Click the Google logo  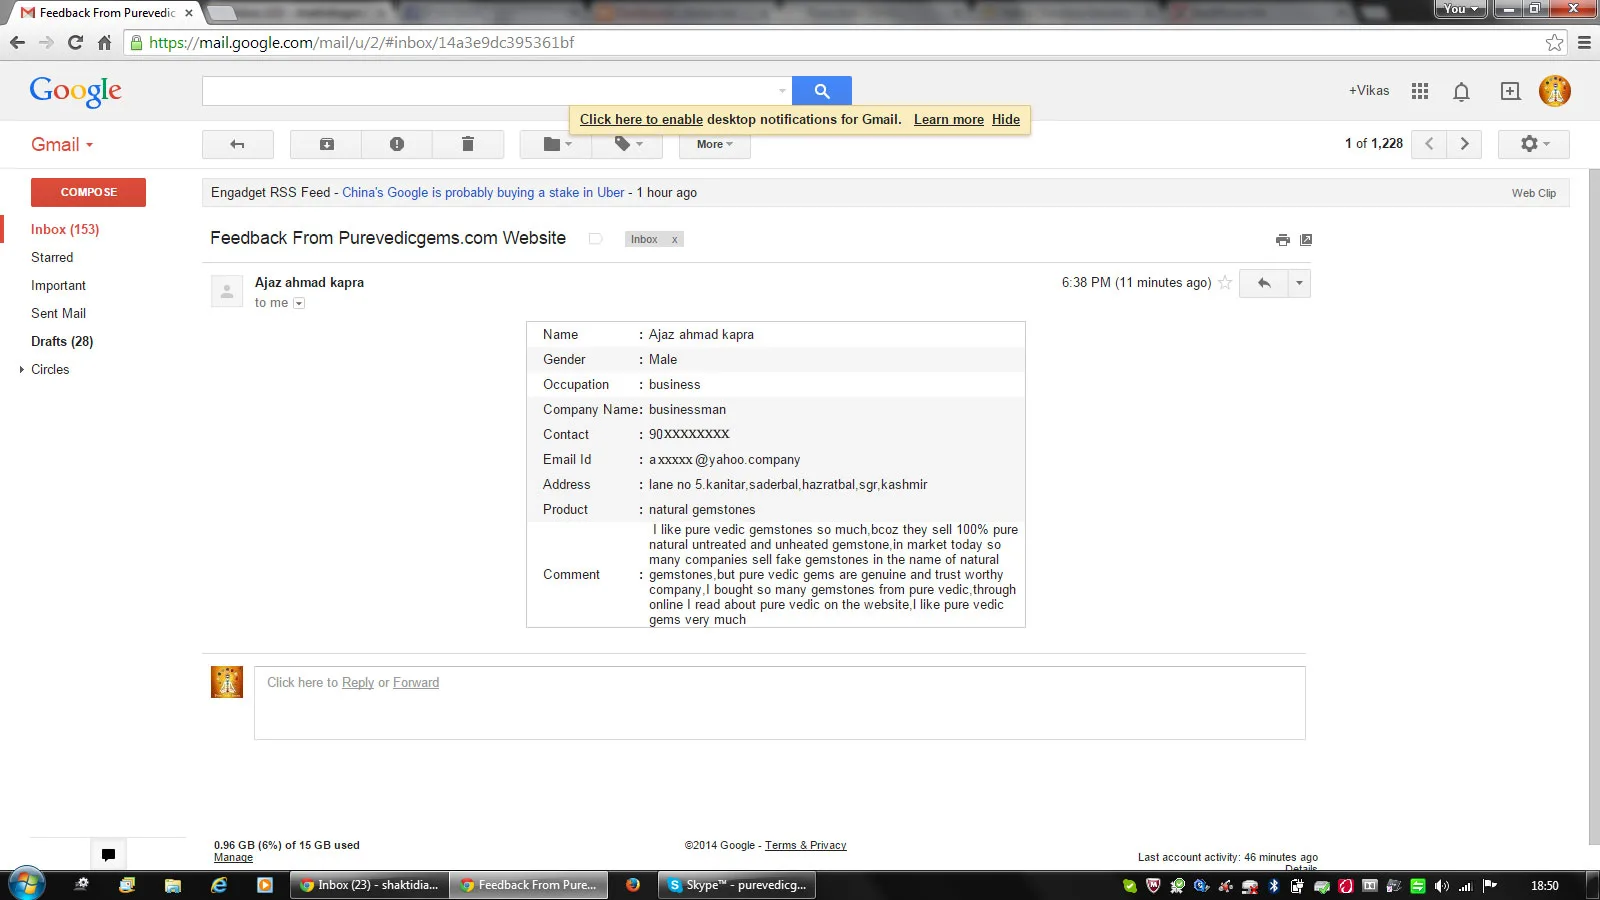click(76, 91)
